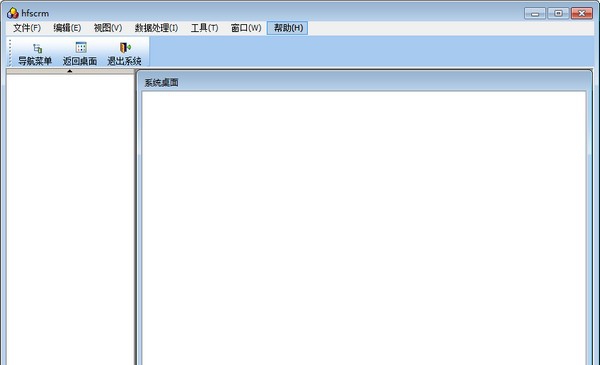600x365 pixels.
Task: Minimize the hfscrm window
Action: point(535,13)
